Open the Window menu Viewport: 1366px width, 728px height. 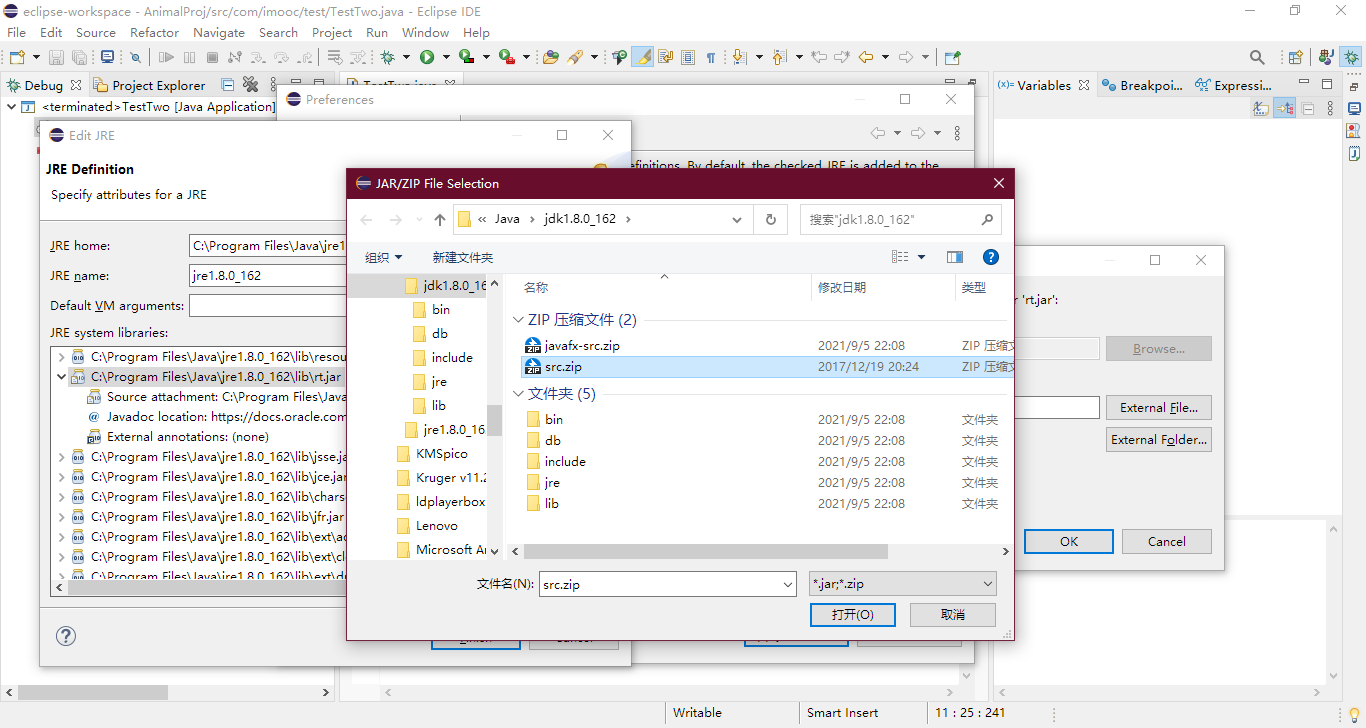tap(426, 32)
